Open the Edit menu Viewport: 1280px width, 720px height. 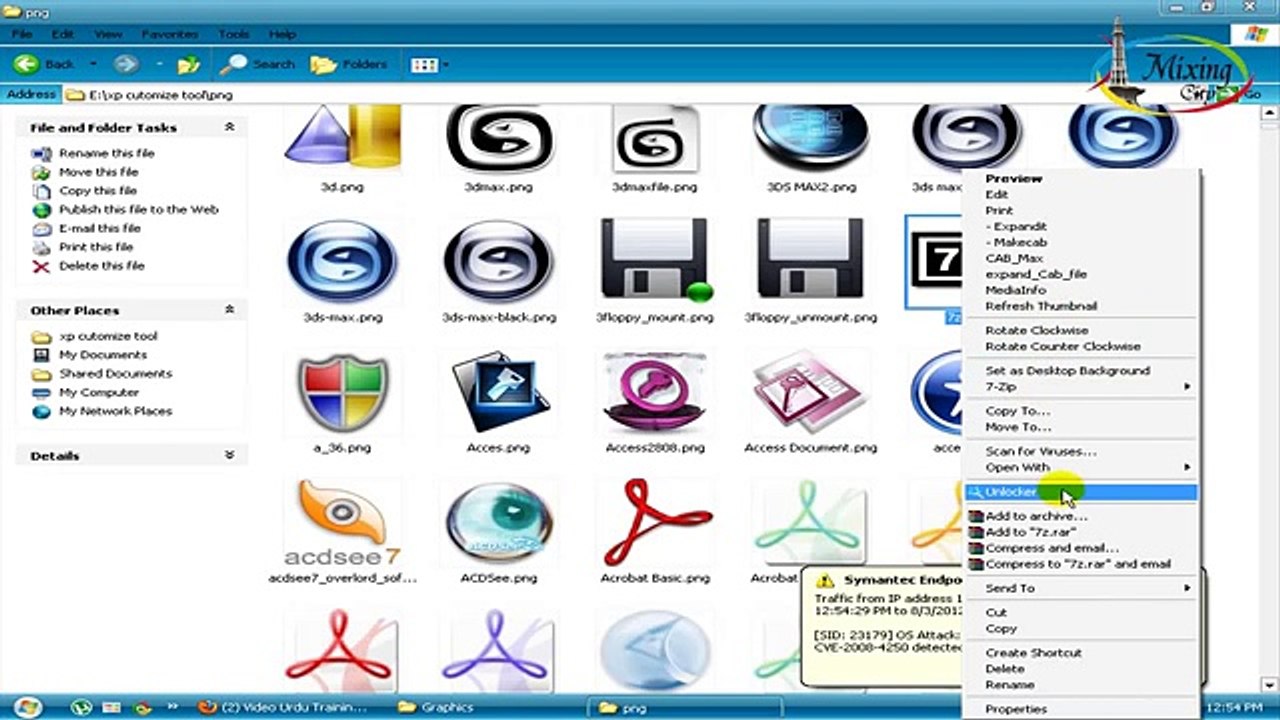click(x=63, y=34)
